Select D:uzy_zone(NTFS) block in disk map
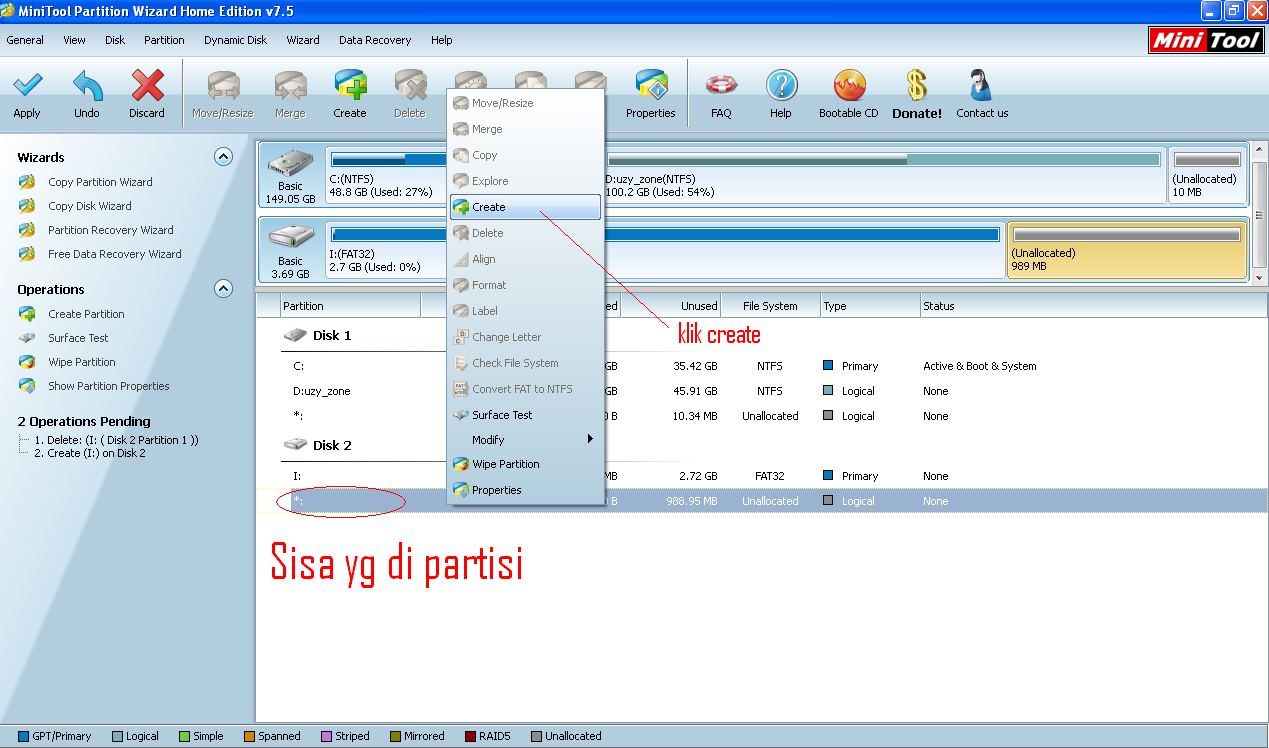The image size is (1269, 748). click(x=884, y=175)
